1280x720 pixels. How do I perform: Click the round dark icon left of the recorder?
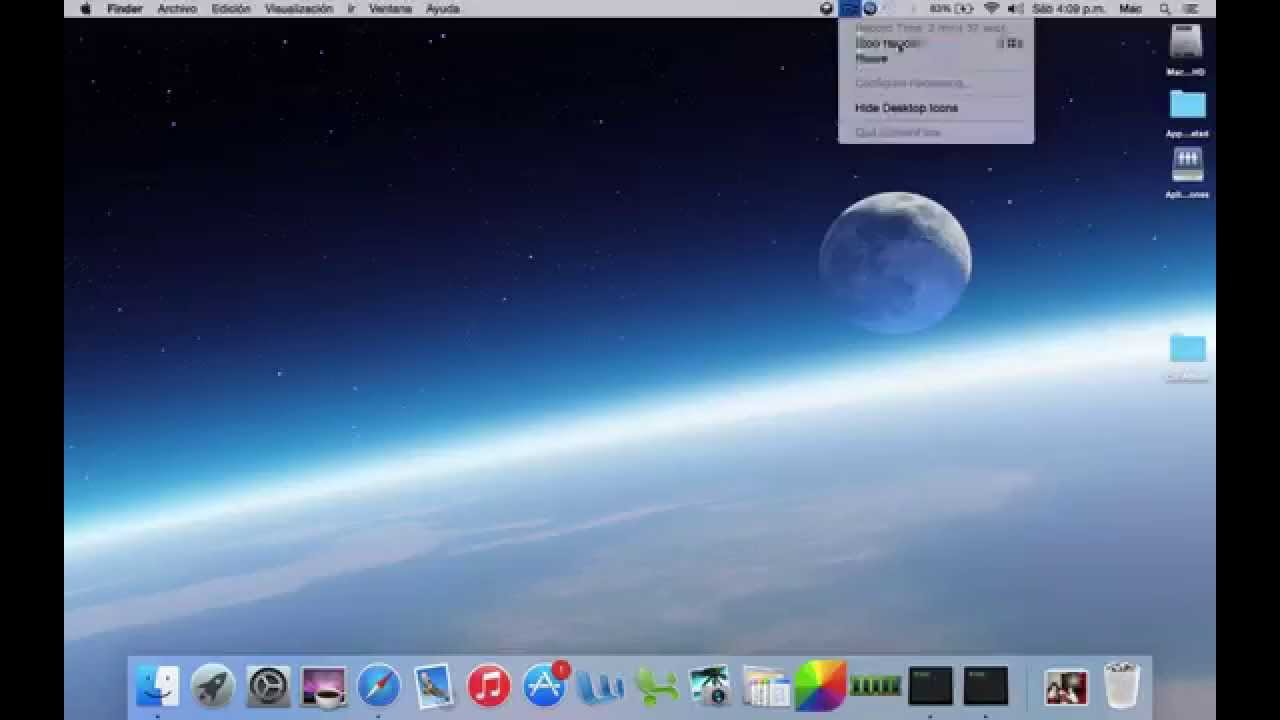click(827, 8)
